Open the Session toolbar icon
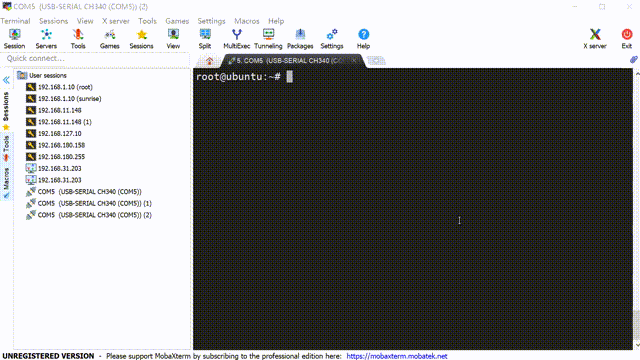Screen dimensions: 640x360 pos(15,39)
